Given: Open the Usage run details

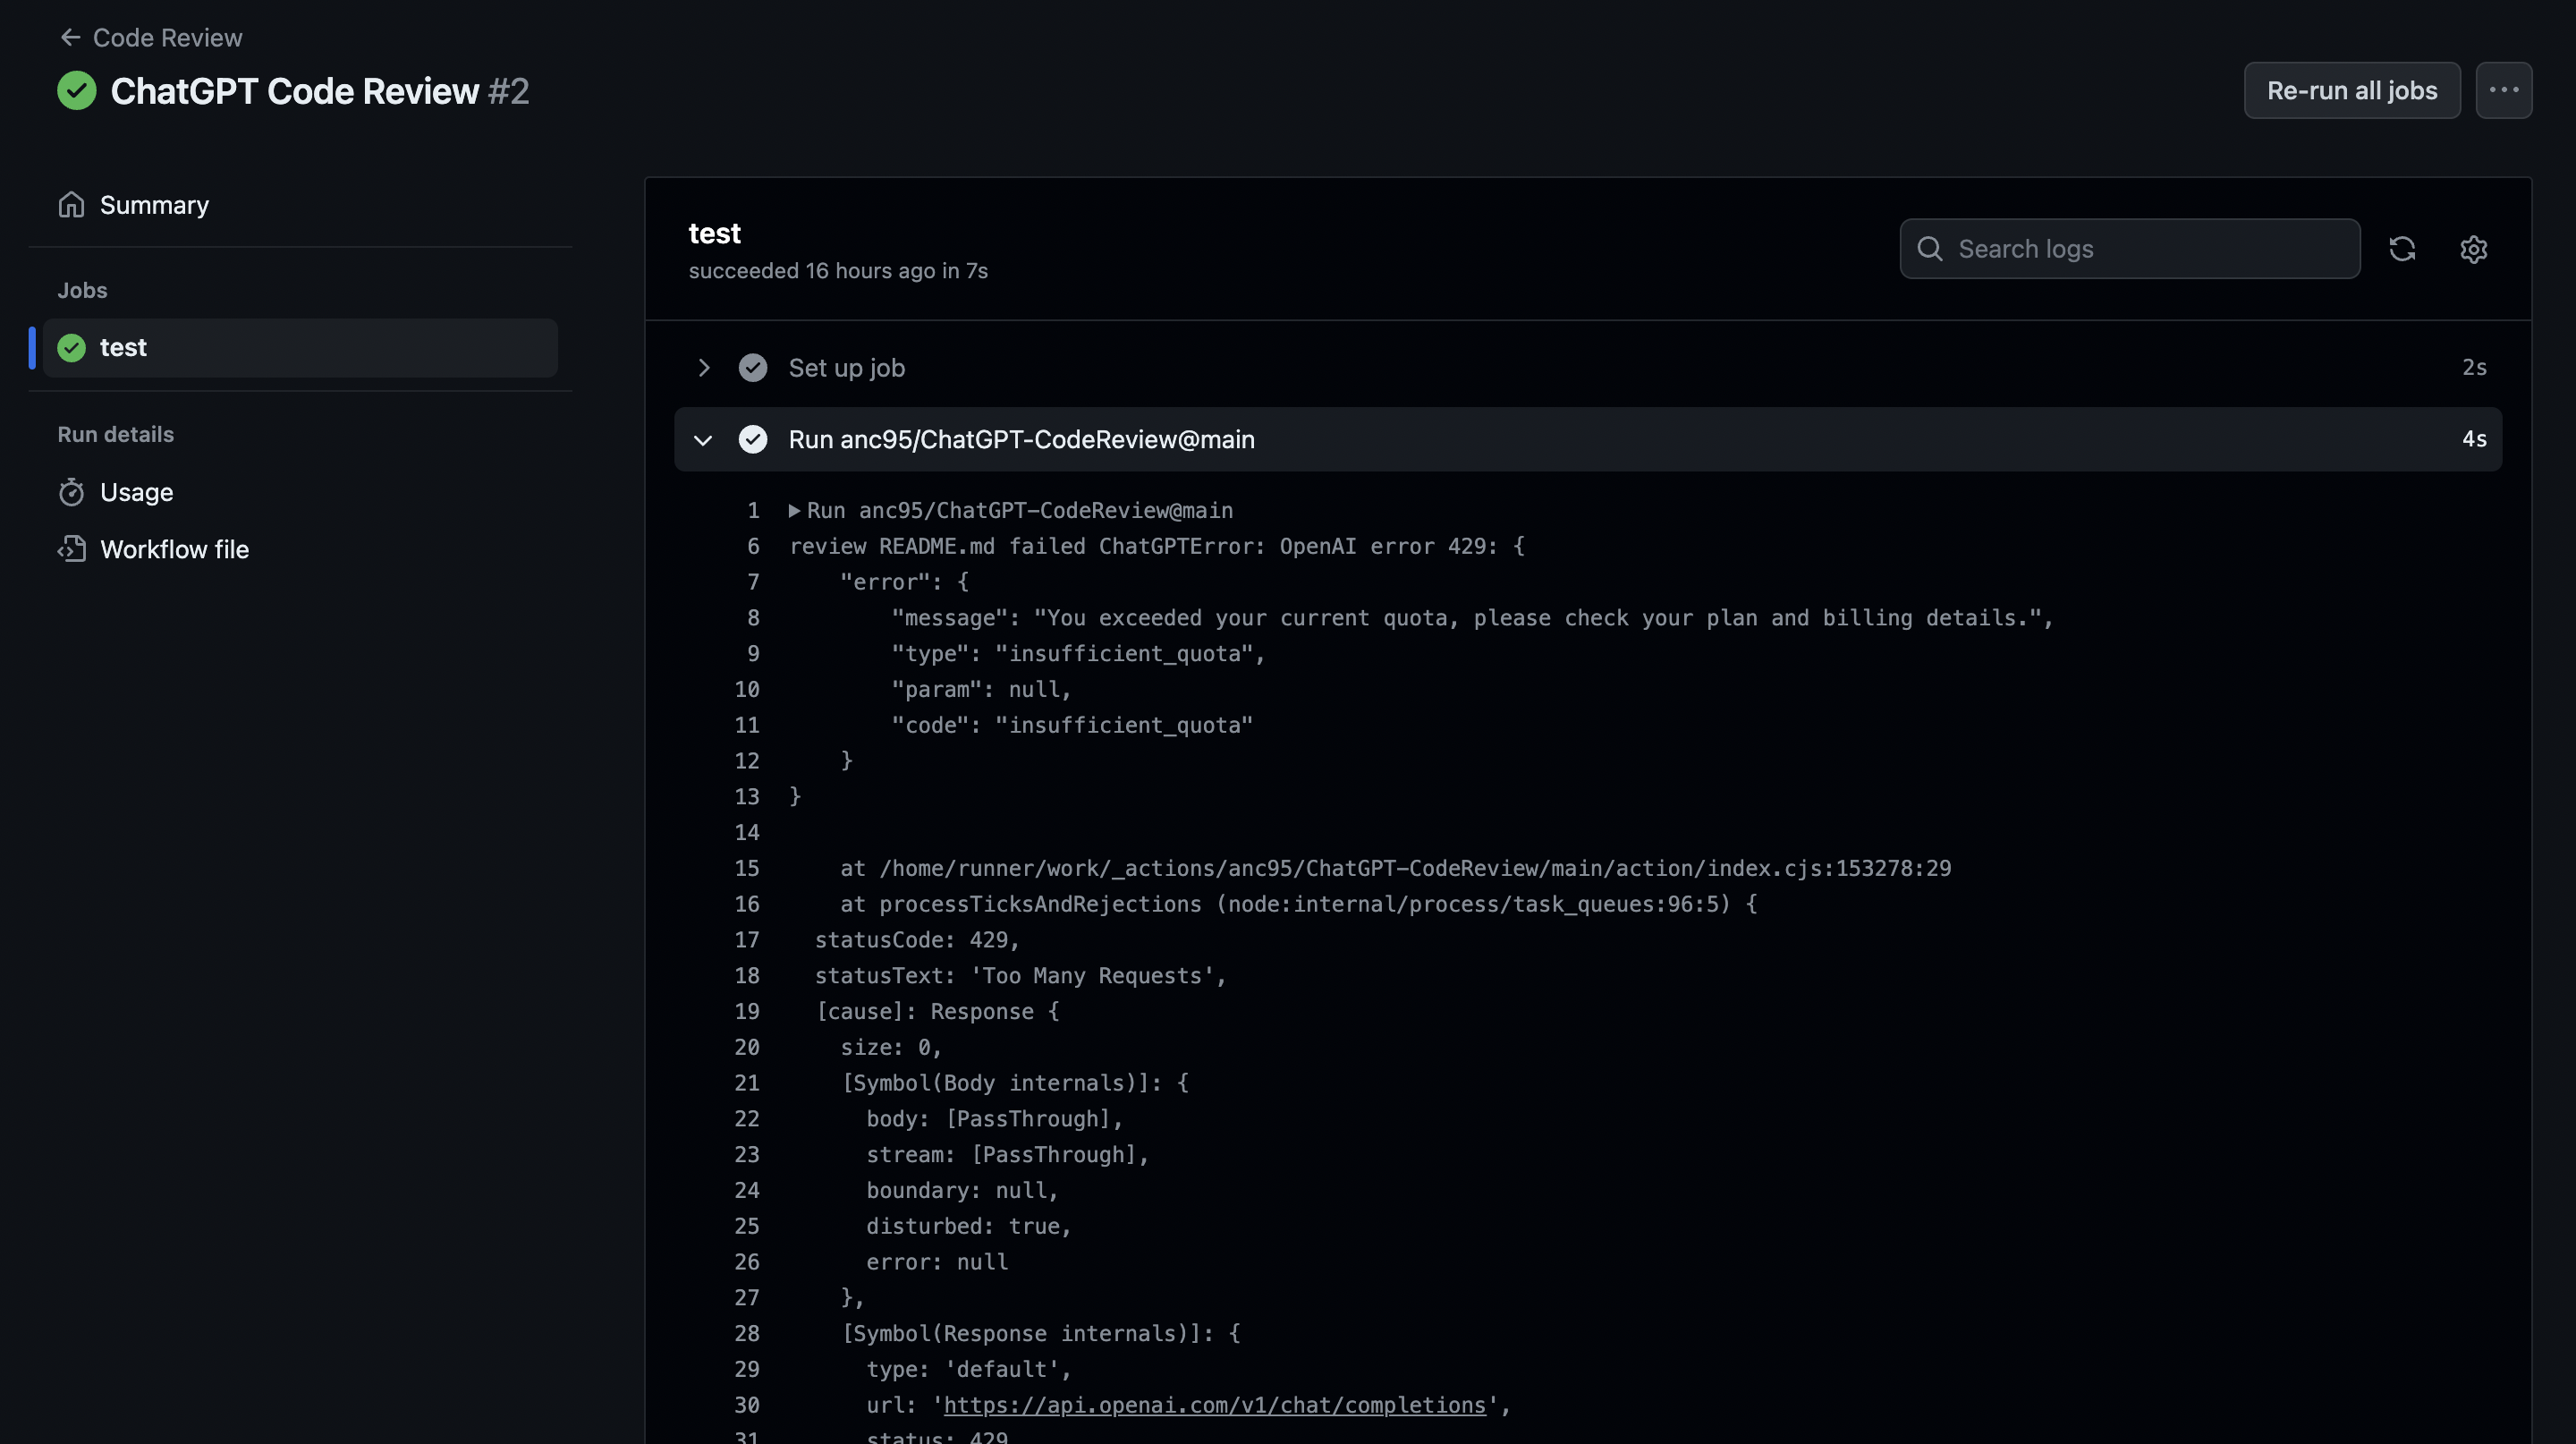Looking at the screenshot, I should click(136, 492).
